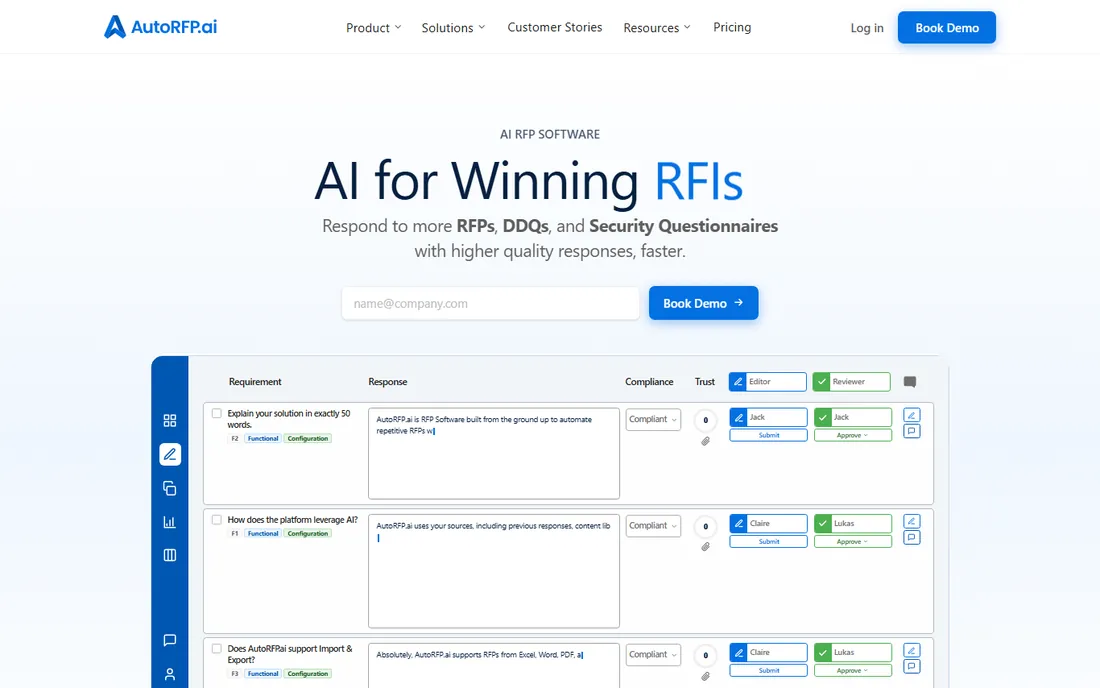
Task: Check the 'How does the platform leverage AI' checkbox
Action: (x=217, y=520)
